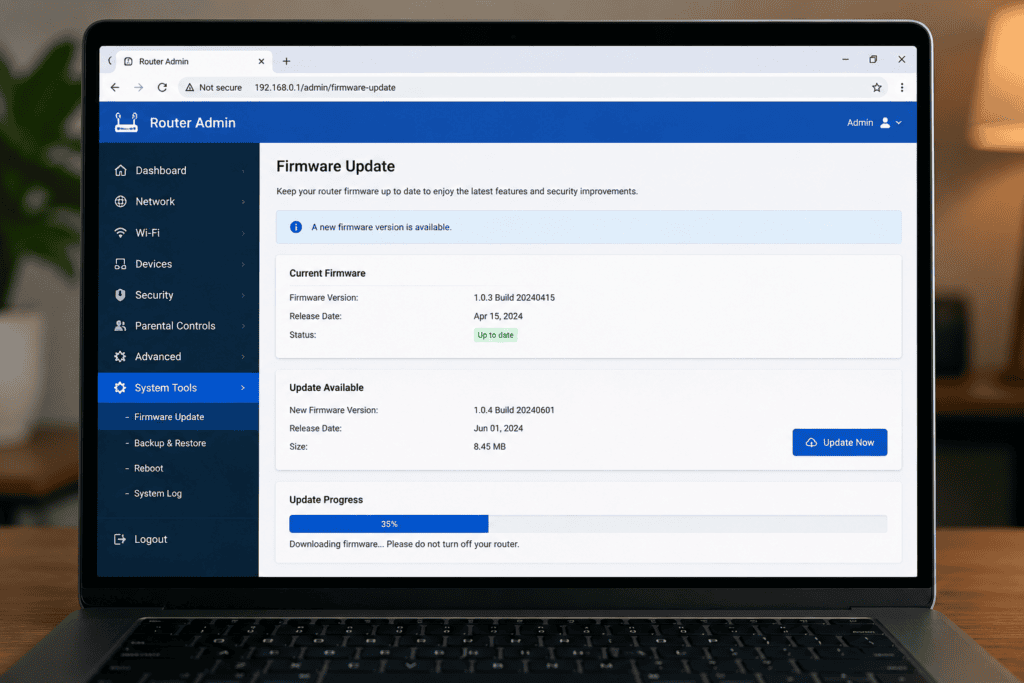Select Firmware Update submenu item
Viewport: 1024px width, 683px height.
[178, 417]
